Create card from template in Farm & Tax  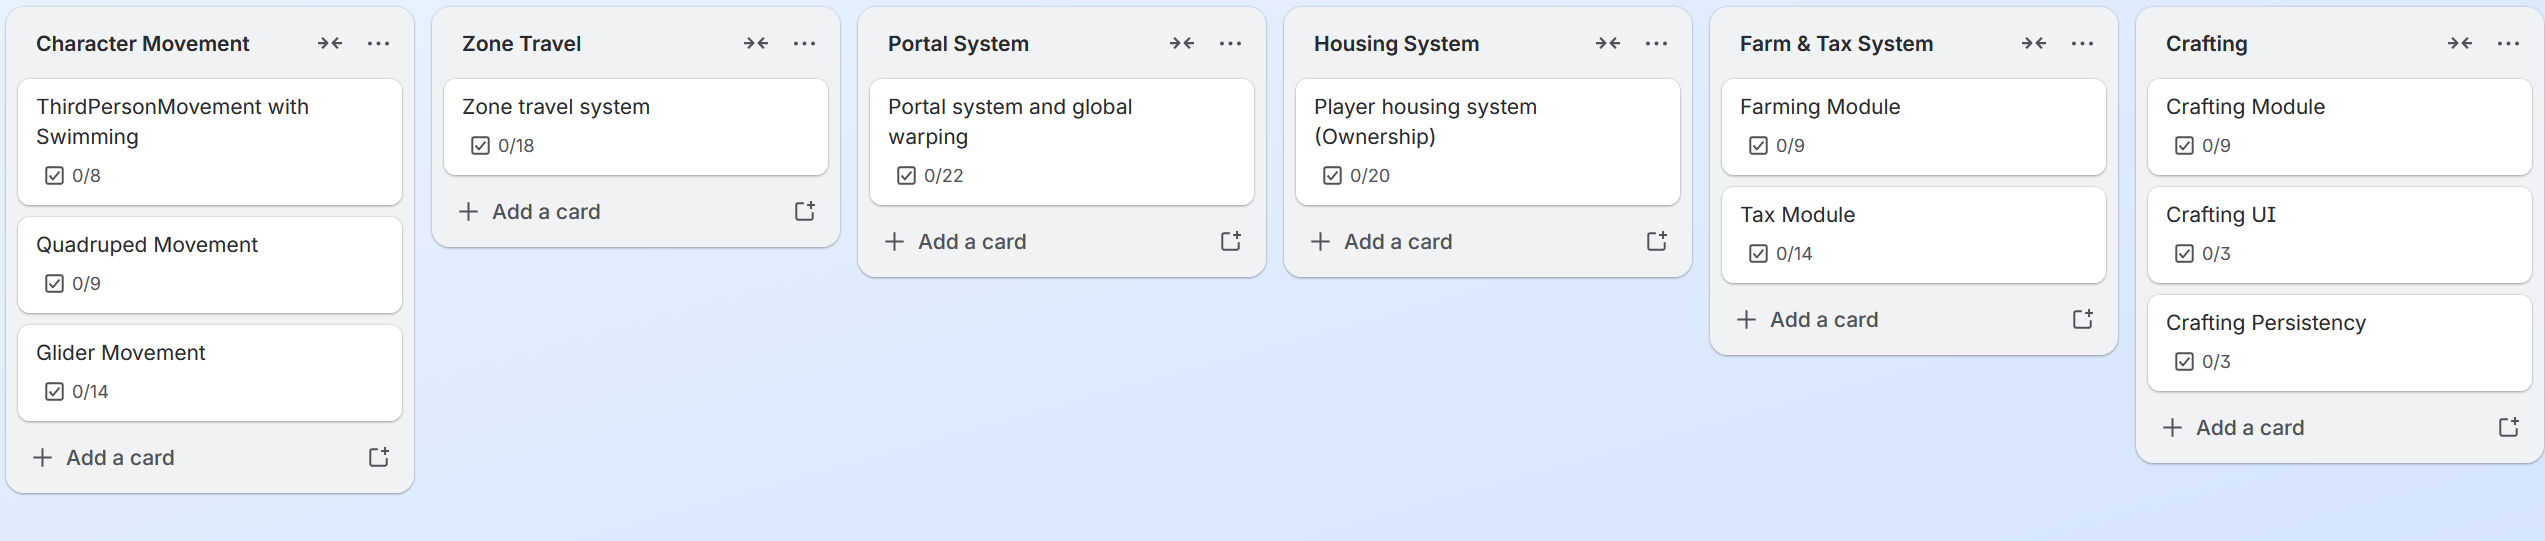pos(2083,319)
